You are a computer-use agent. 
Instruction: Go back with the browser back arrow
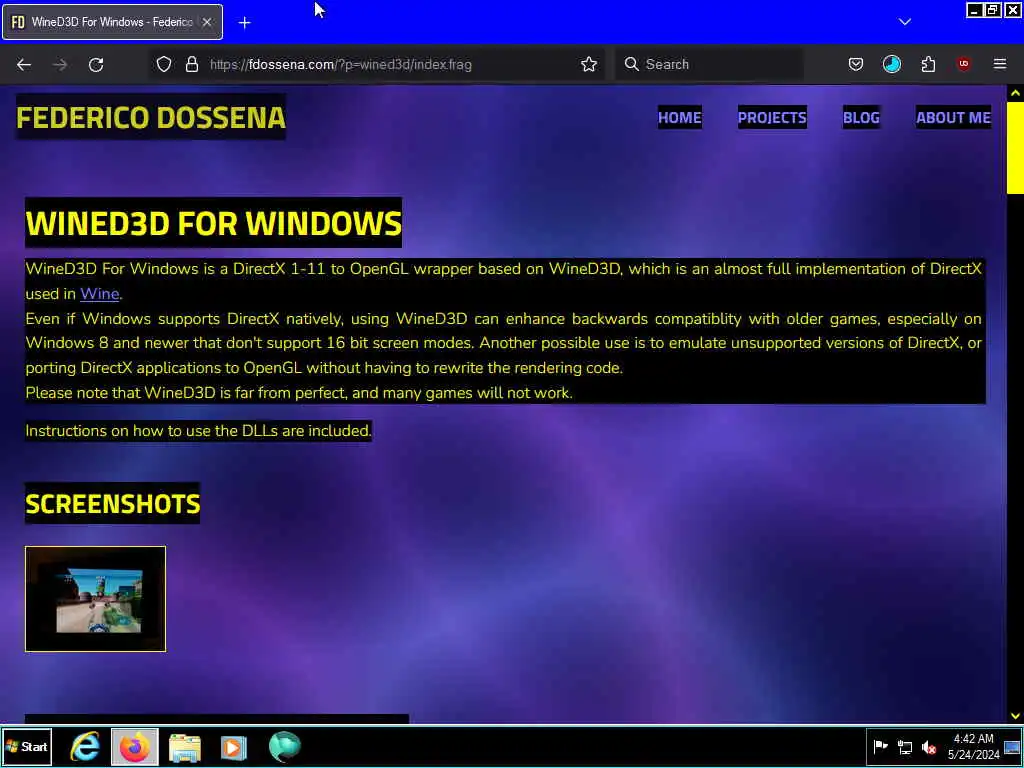coord(24,64)
